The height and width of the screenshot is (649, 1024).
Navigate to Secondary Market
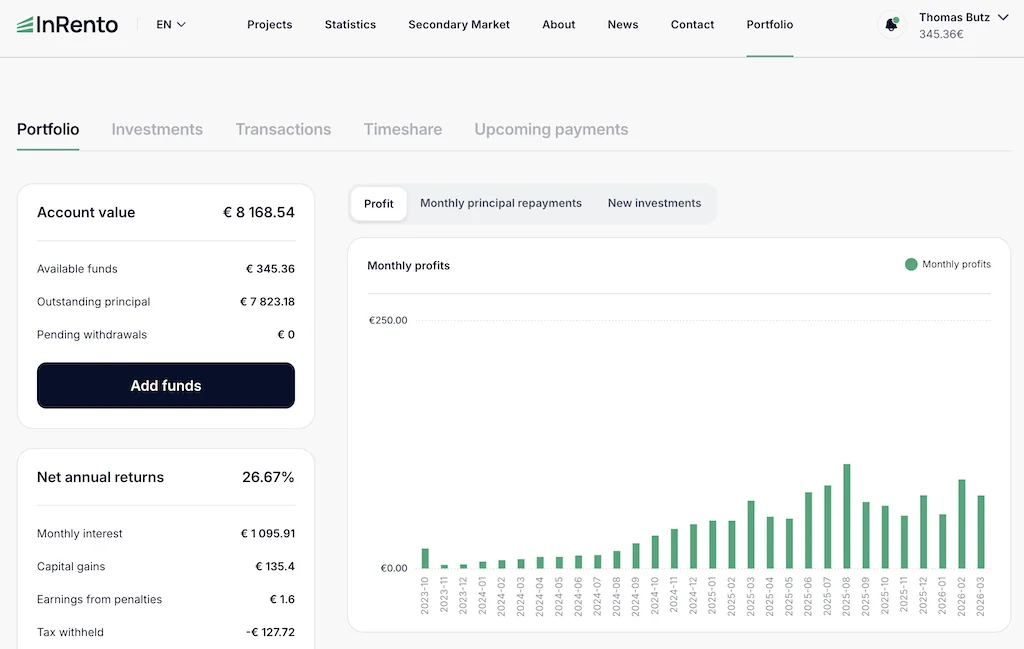click(459, 25)
